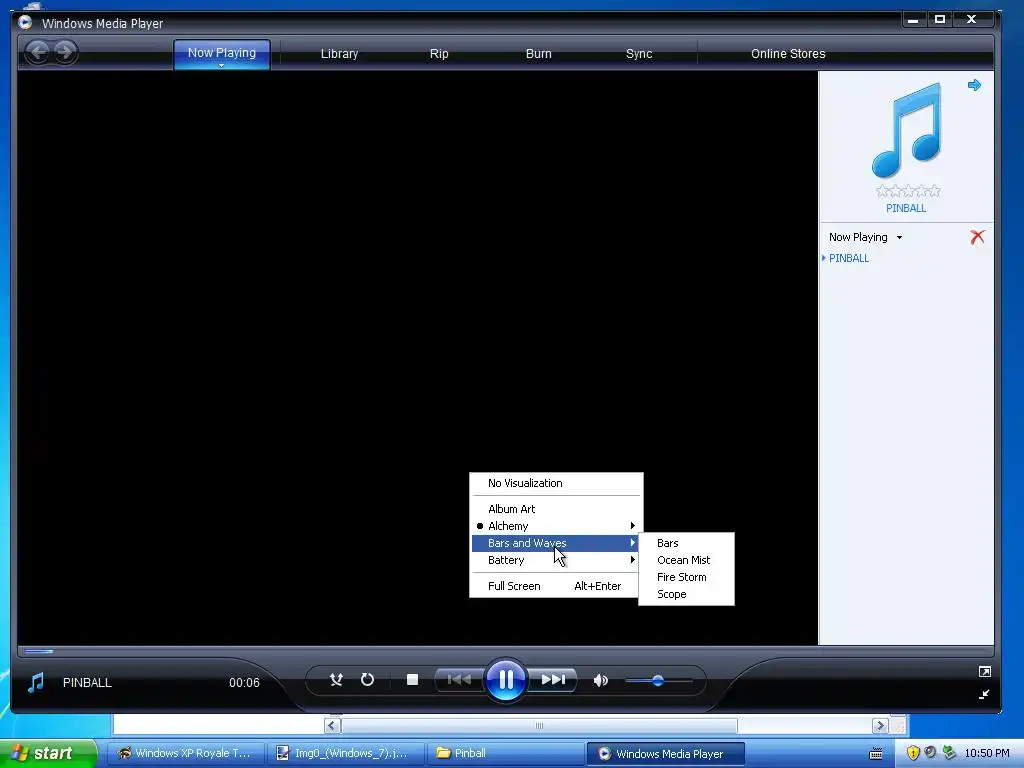
Task: Skip to the previous track
Action: pos(459,680)
